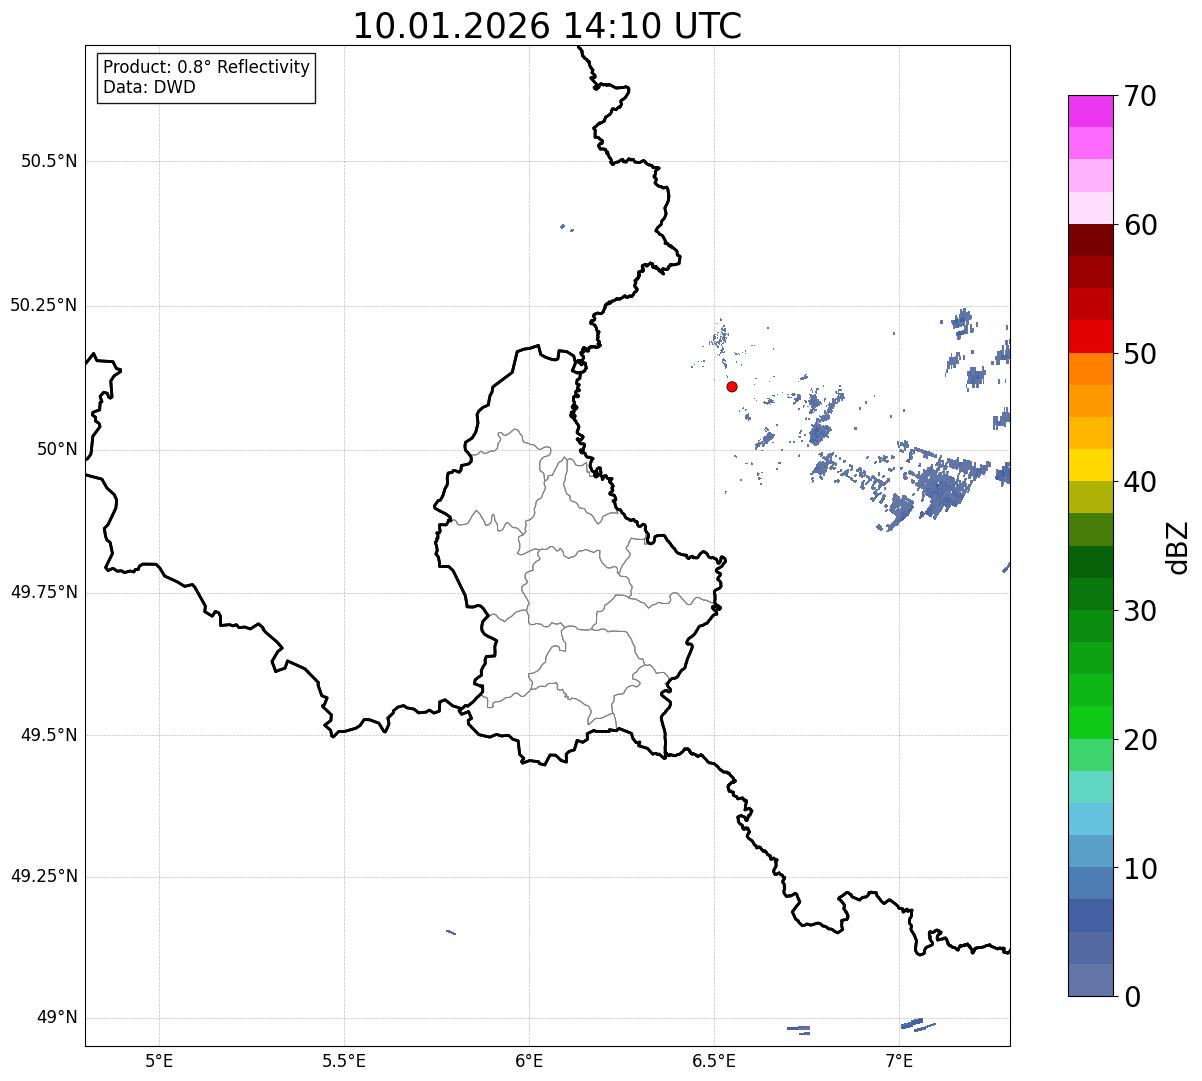Click the red radar site marker
This screenshot has width=1202, height=1081.
[x=732, y=387]
